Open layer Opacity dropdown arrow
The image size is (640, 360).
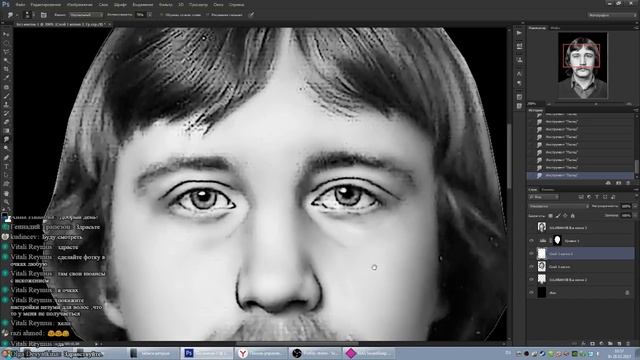635,206
